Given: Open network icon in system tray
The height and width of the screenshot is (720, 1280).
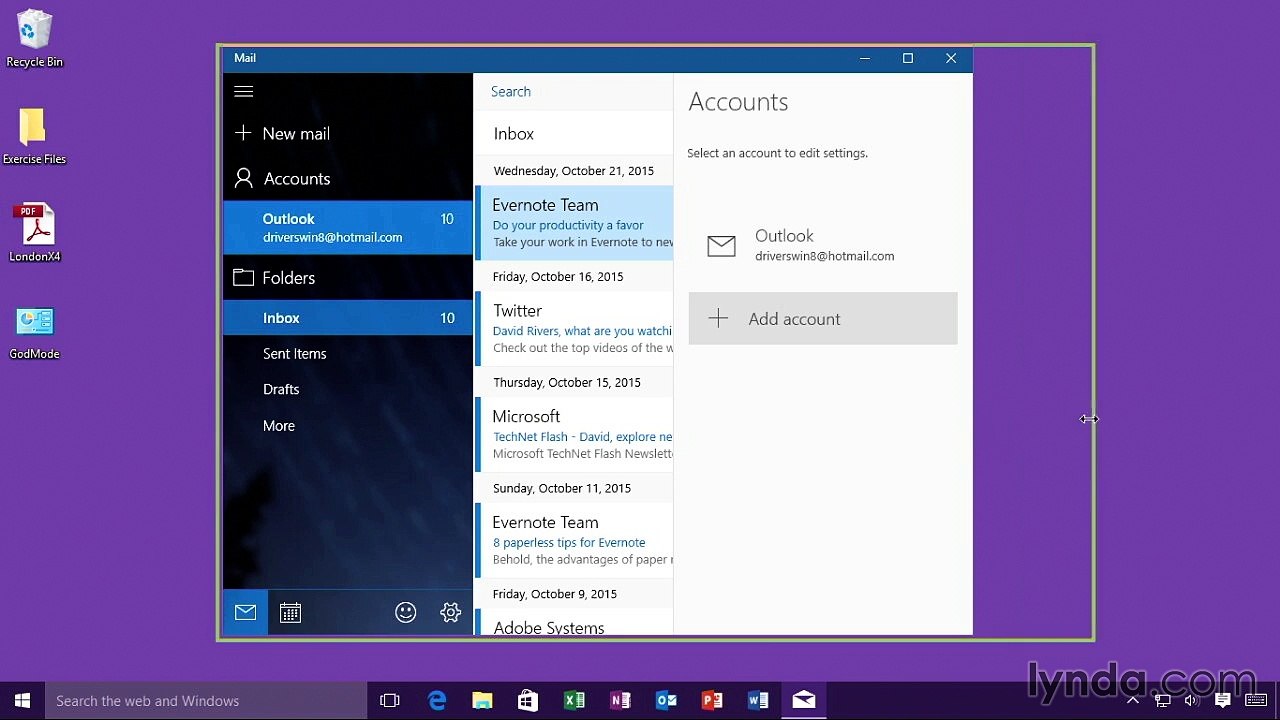Looking at the screenshot, I should point(1162,701).
